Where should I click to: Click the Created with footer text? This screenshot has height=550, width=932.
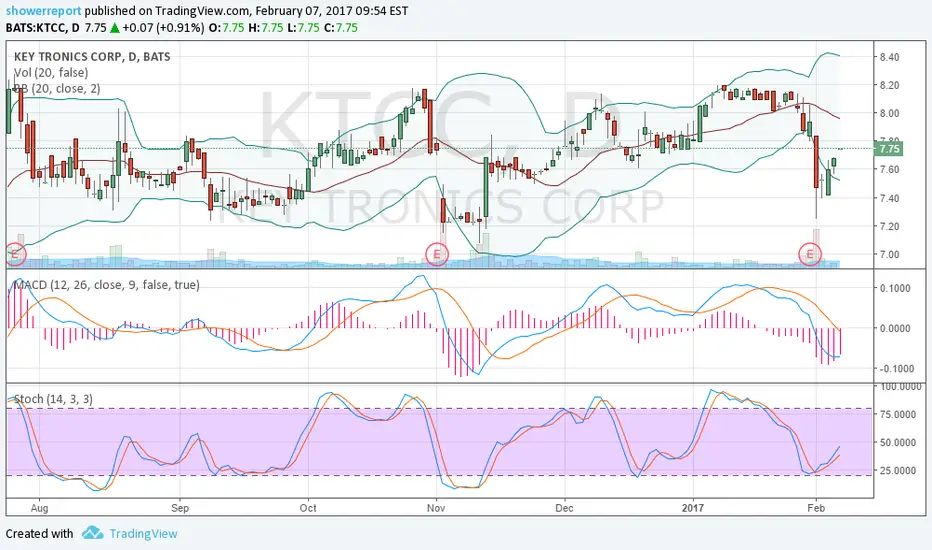(39, 533)
